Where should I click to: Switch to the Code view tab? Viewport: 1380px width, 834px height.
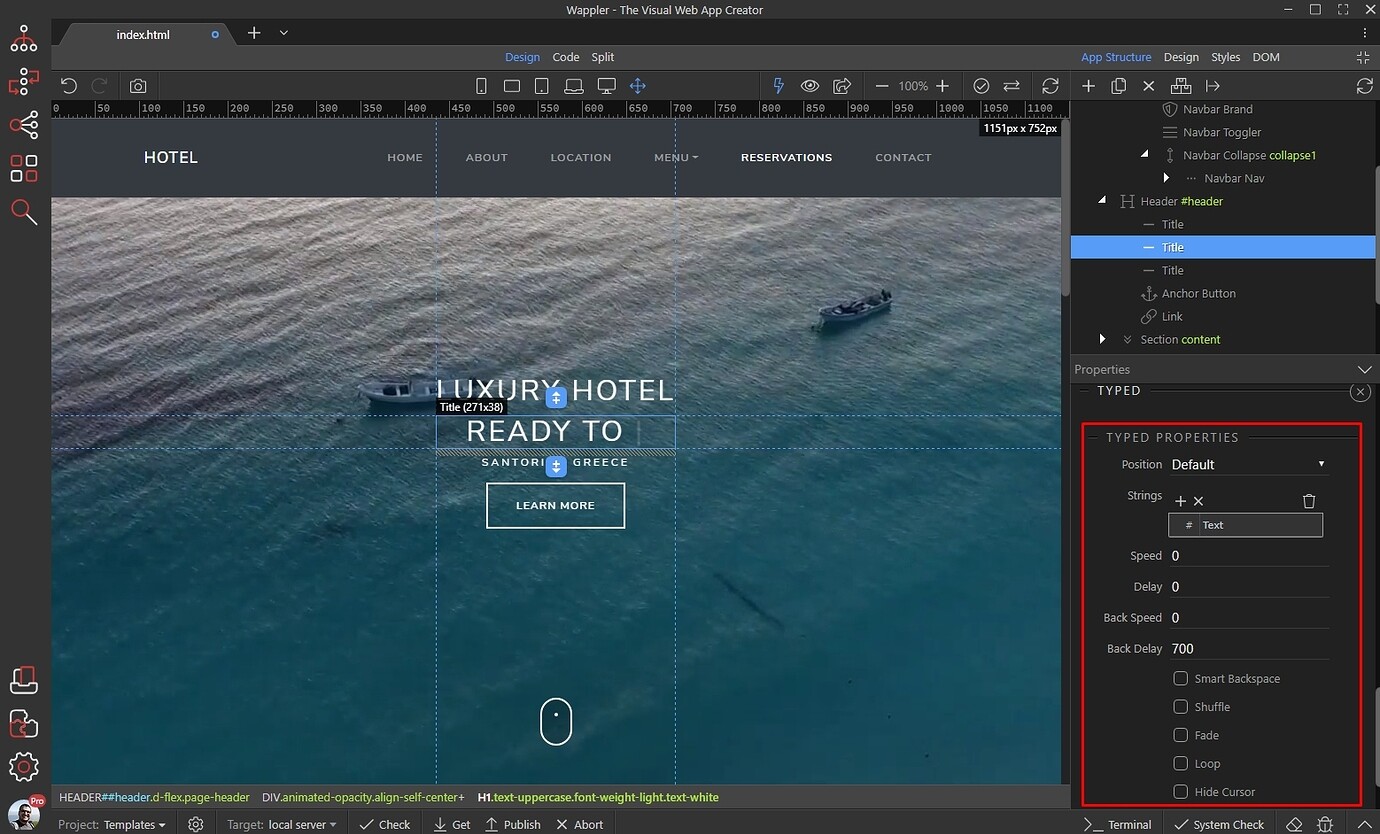coord(566,57)
